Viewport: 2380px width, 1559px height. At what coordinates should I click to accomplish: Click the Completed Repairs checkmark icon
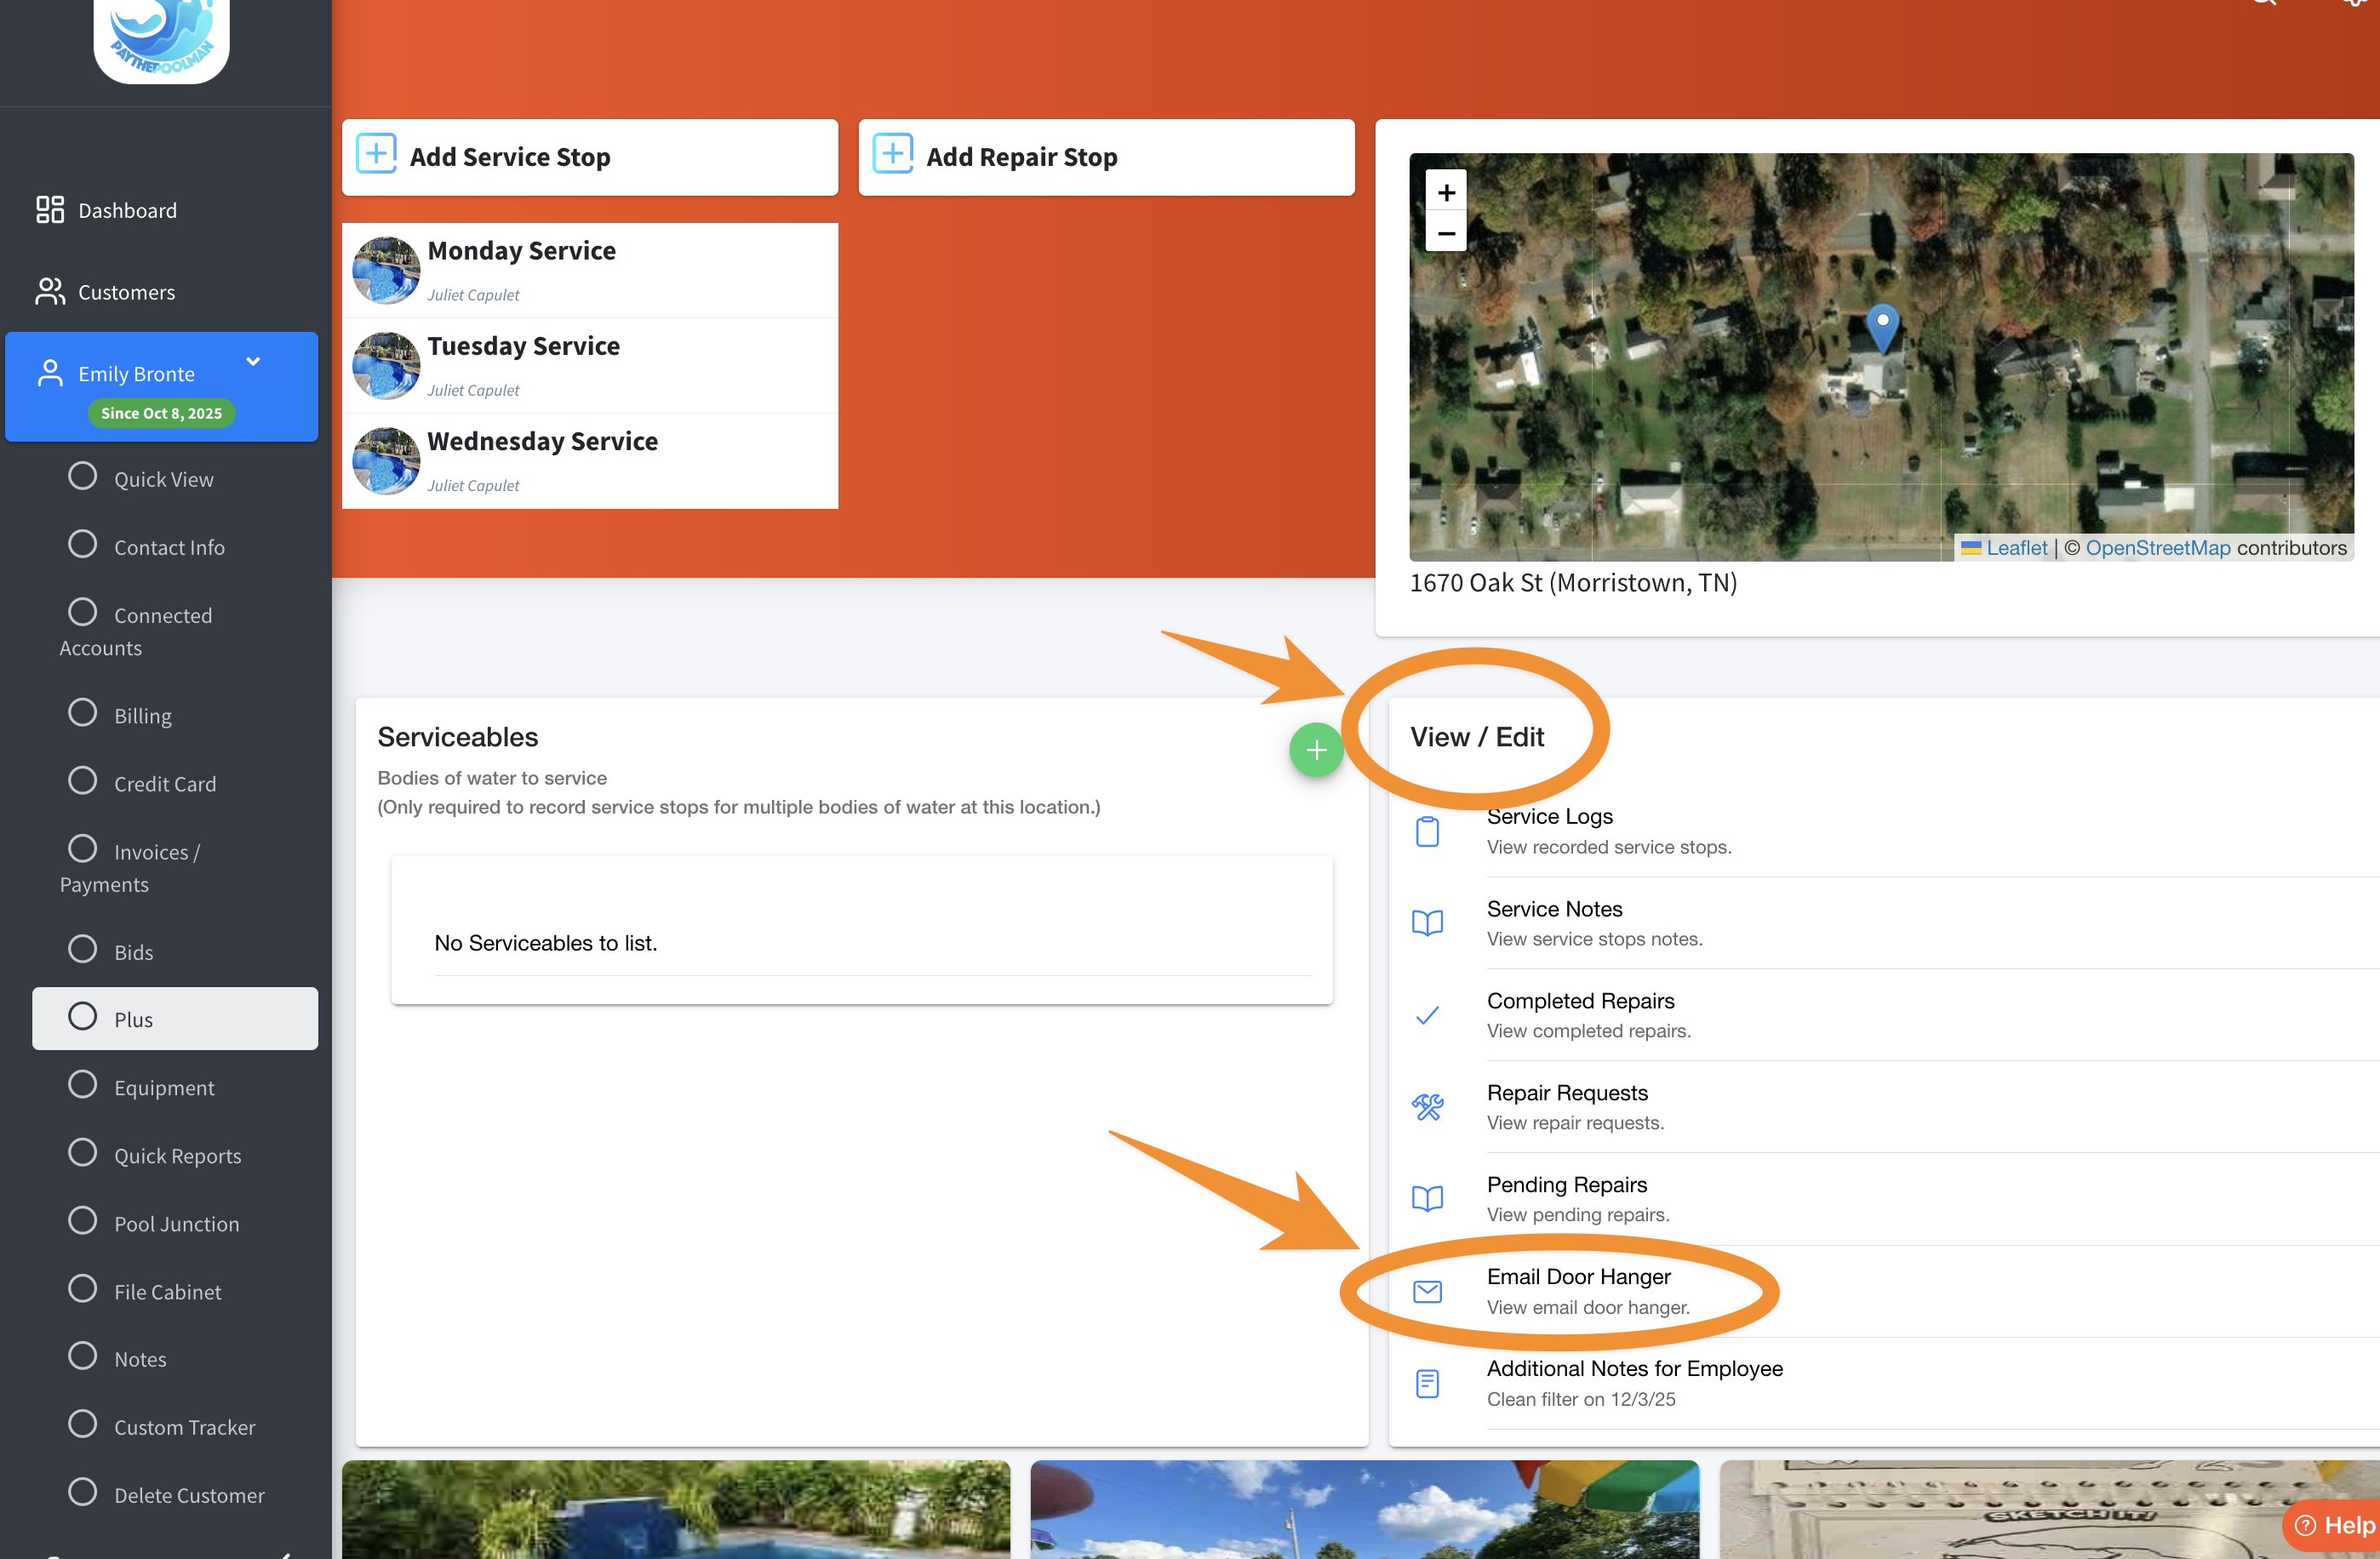[x=1427, y=1015]
